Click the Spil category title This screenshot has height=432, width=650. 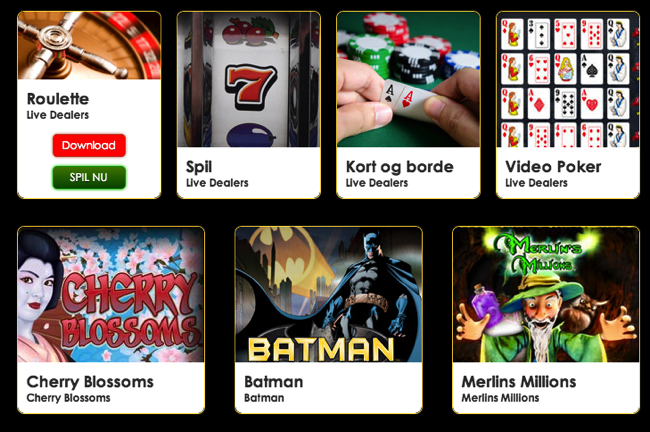coord(199,167)
